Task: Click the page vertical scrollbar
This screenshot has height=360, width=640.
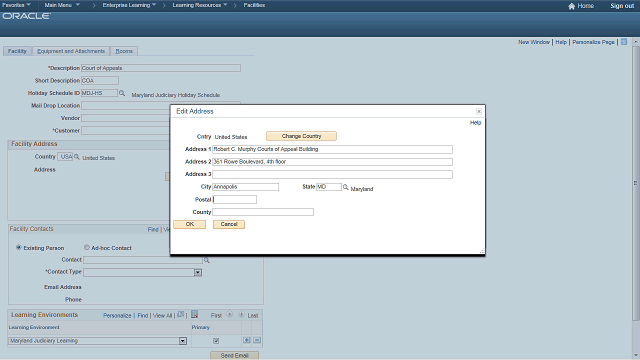Action: (x=636, y=184)
